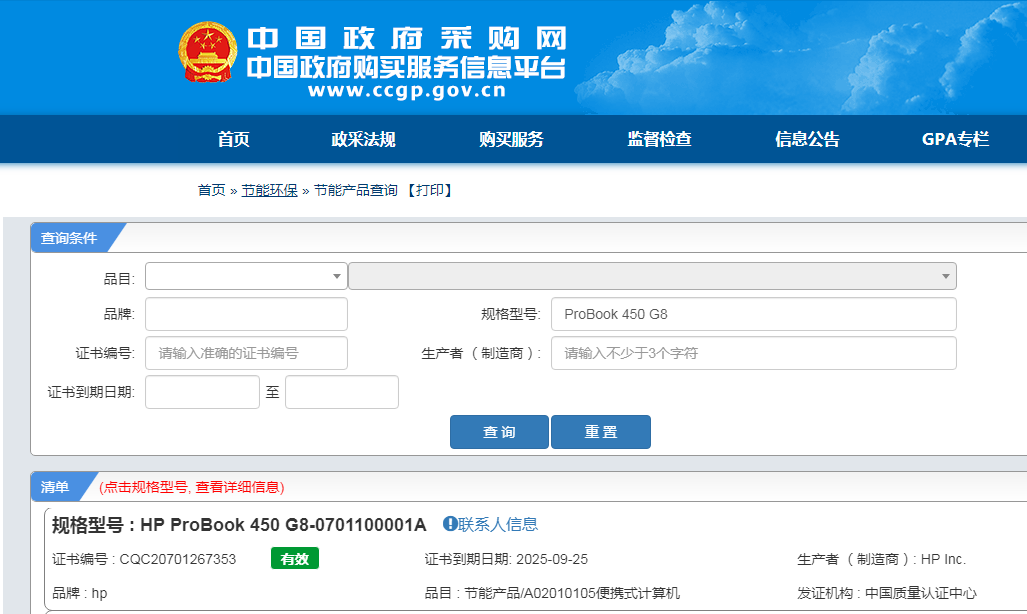1027x614 pixels.
Task: Click the 【打印】 print link
Action: pos(430,190)
